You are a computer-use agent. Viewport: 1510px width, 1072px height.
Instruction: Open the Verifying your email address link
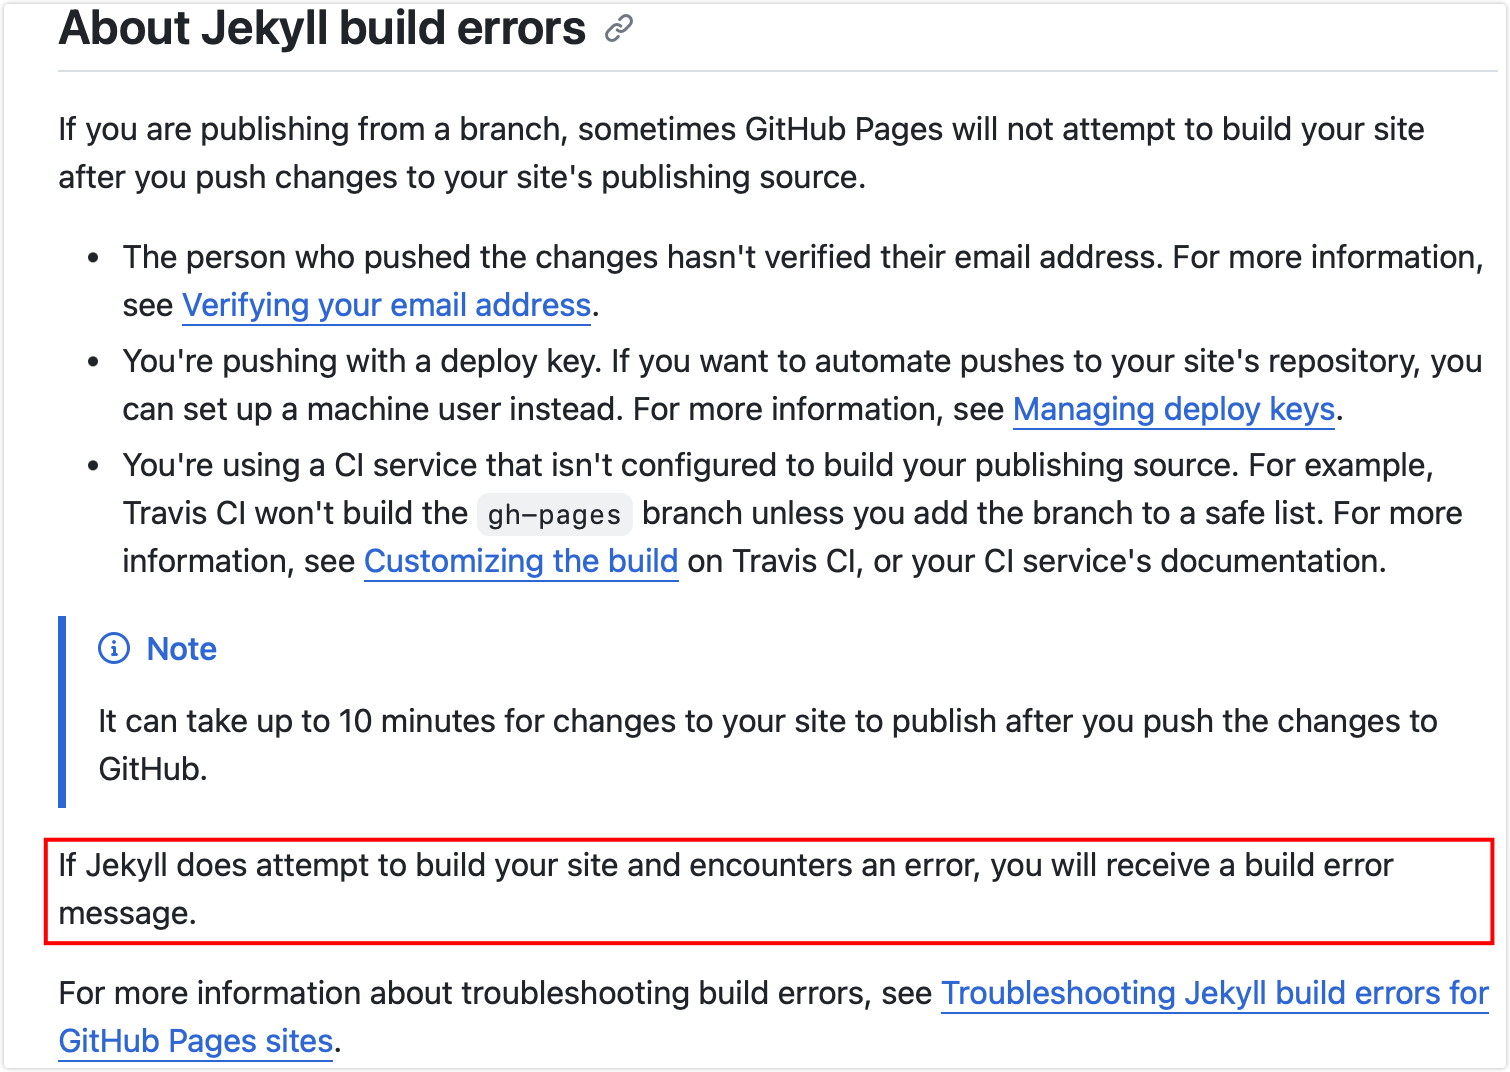(x=387, y=305)
